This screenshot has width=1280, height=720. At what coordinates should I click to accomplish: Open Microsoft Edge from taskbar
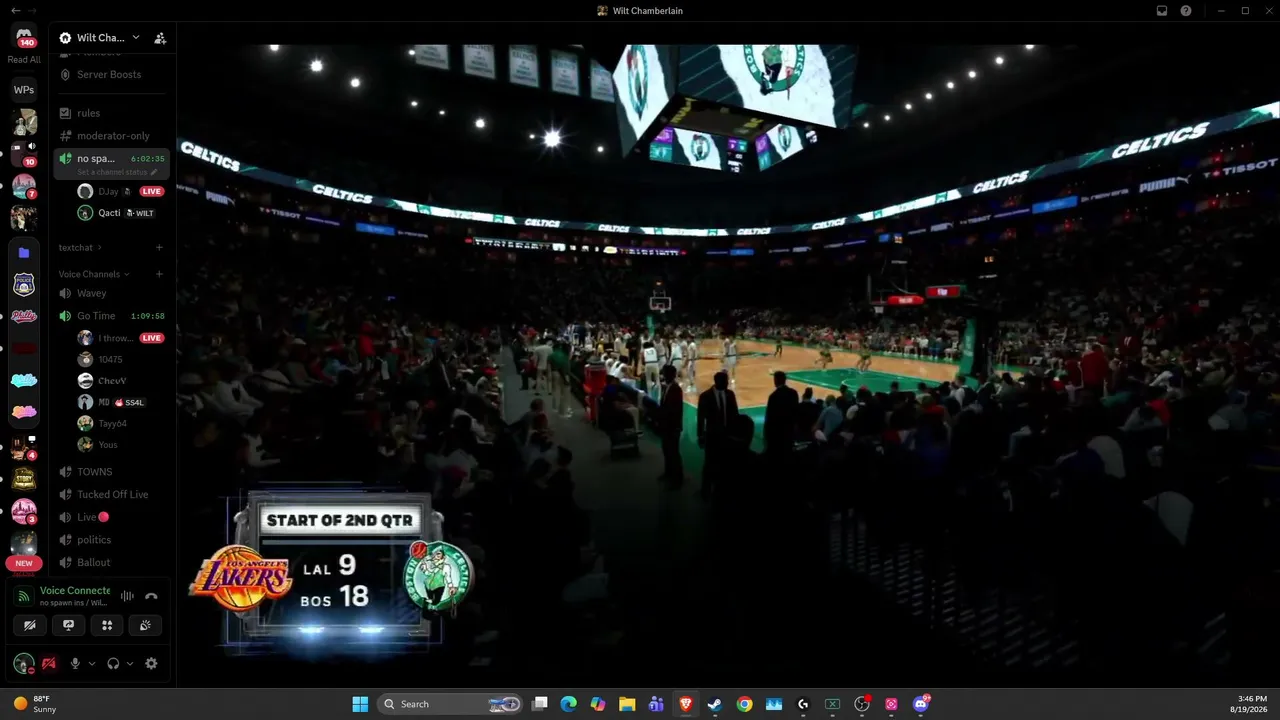pos(569,704)
